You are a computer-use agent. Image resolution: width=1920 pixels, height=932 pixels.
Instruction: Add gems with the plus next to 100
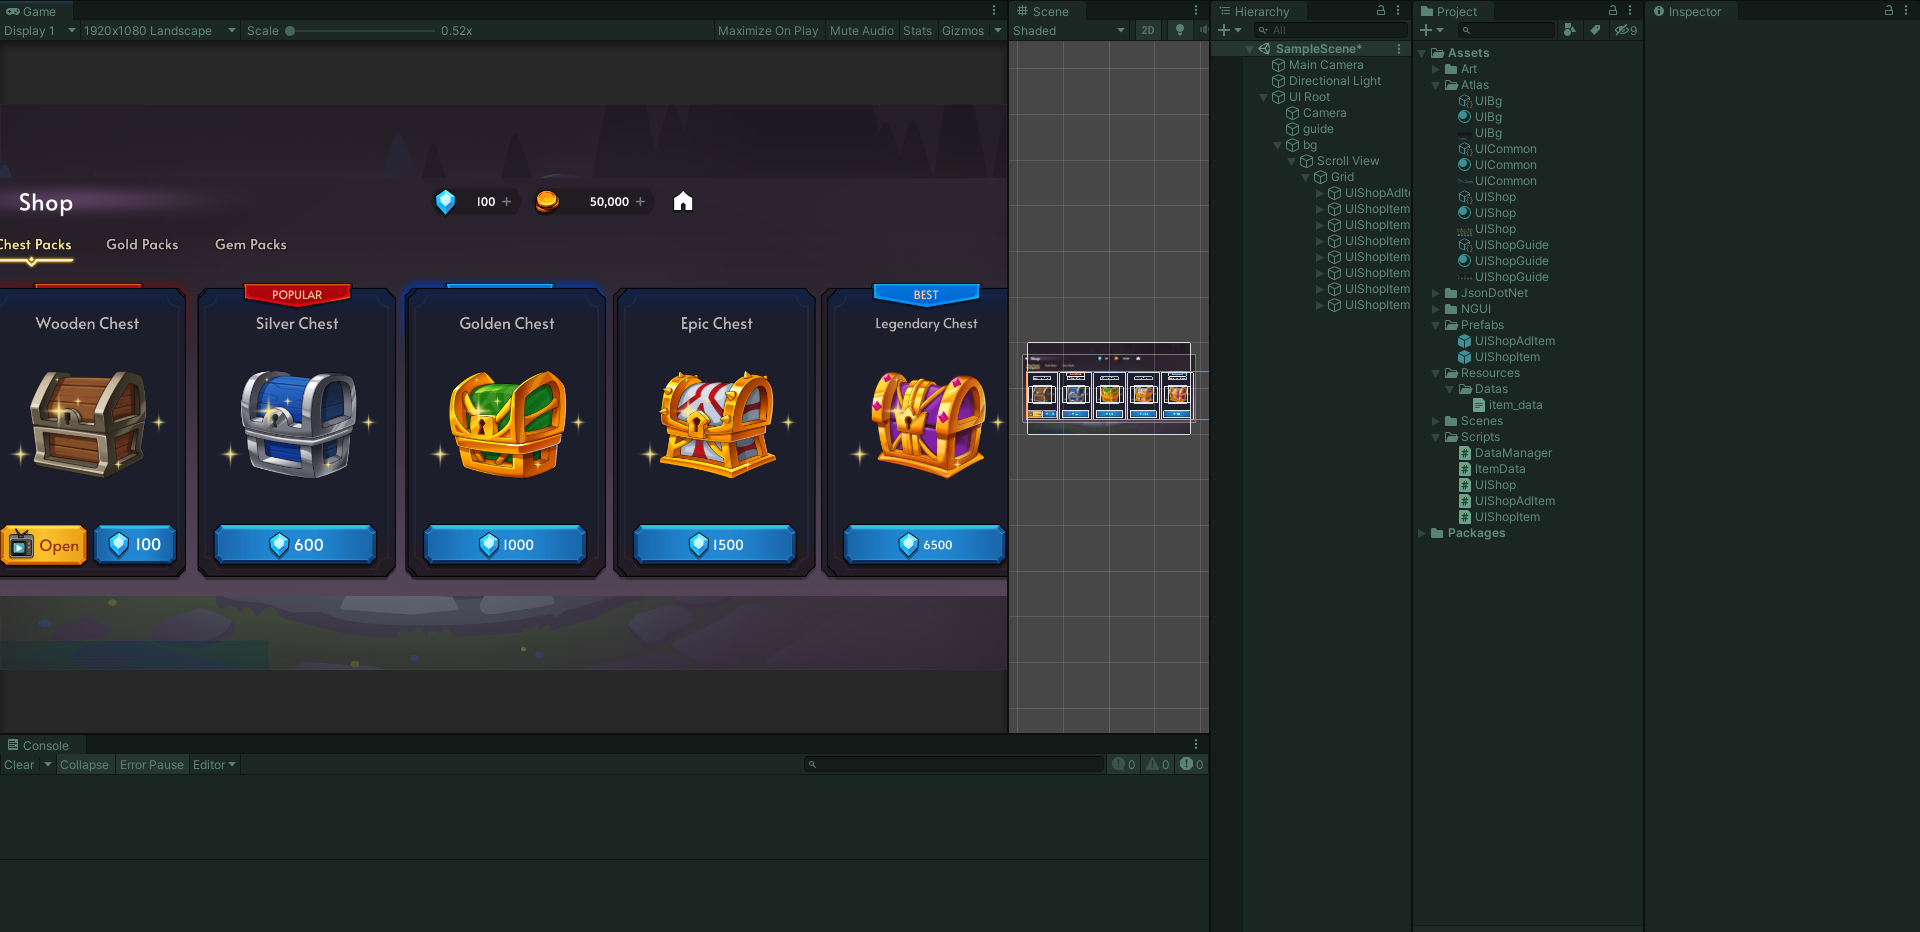pyautogui.click(x=507, y=202)
